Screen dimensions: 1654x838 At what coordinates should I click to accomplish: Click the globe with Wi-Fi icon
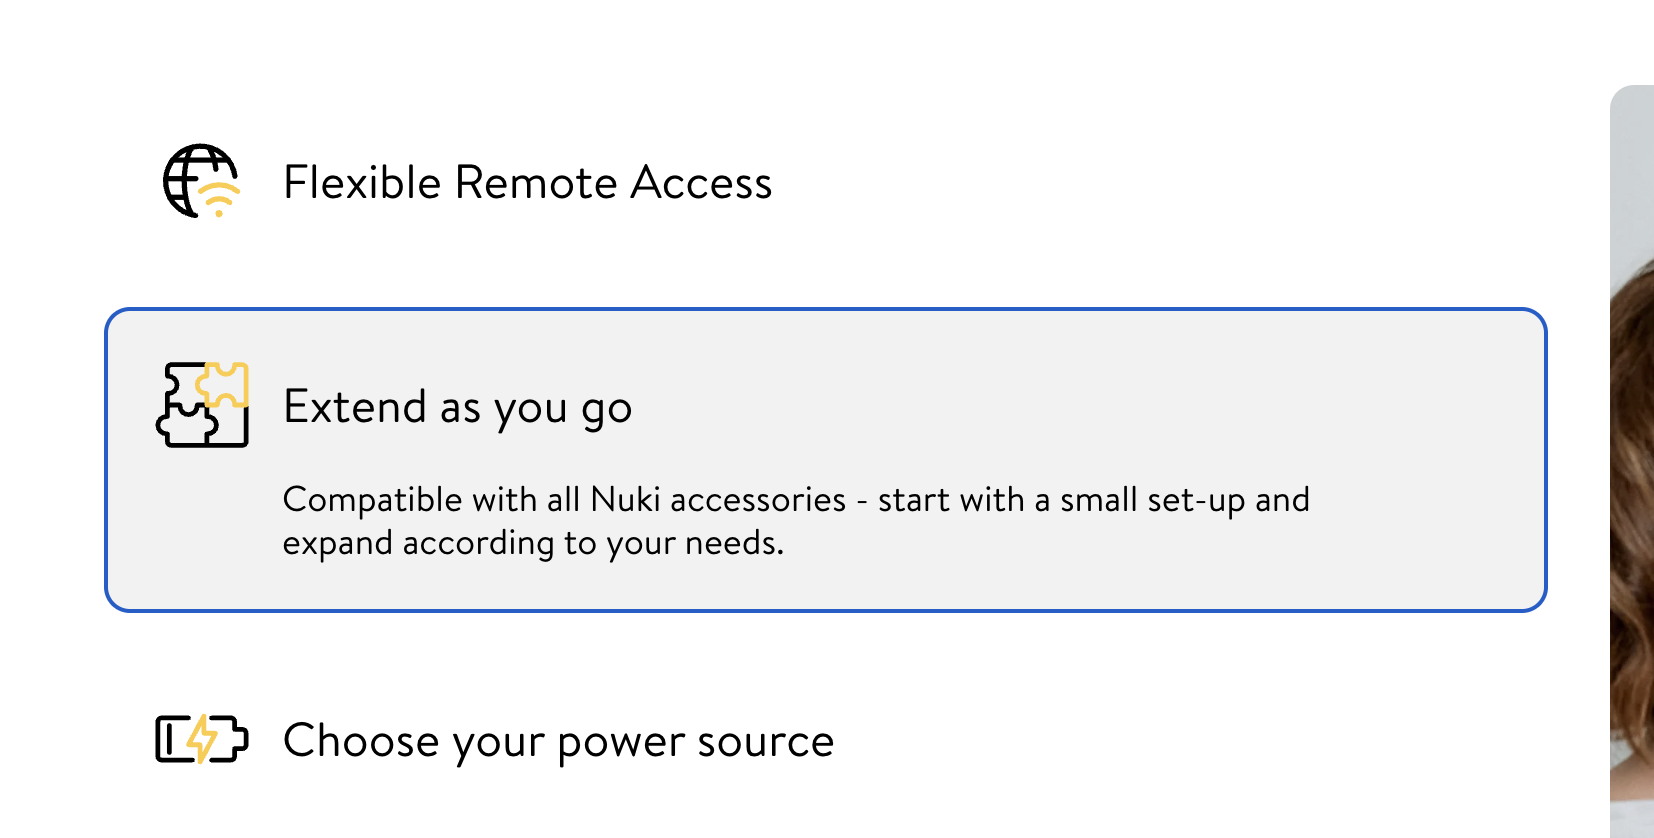201,181
